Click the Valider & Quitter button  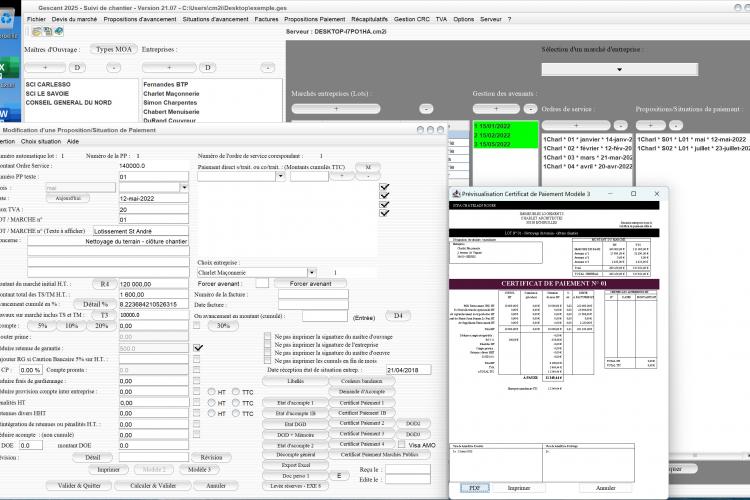tap(79, 486)
